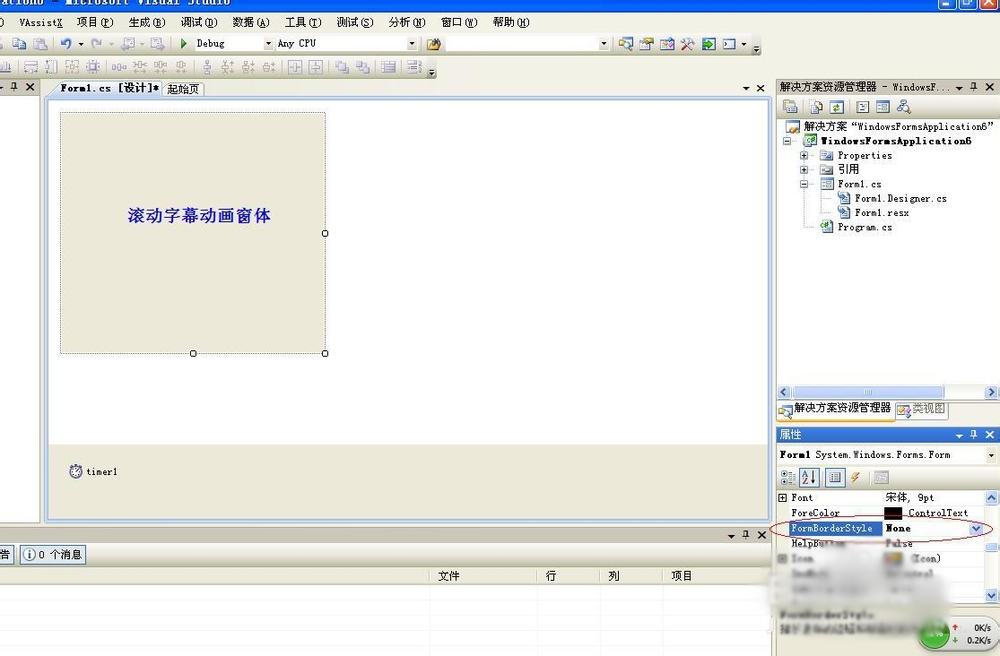Click the timer1 component in the tray
The image size is (1000, 656).
pos(93,471)
